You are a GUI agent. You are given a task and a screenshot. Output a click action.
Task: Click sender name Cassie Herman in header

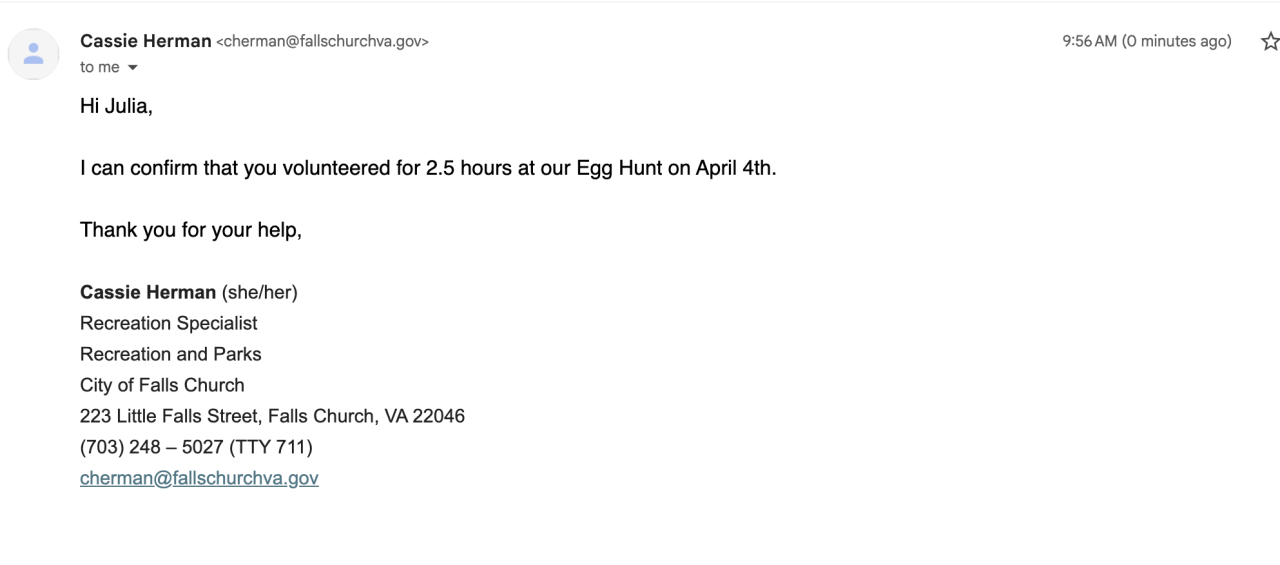pyautogui.click(x=146, y=41)
